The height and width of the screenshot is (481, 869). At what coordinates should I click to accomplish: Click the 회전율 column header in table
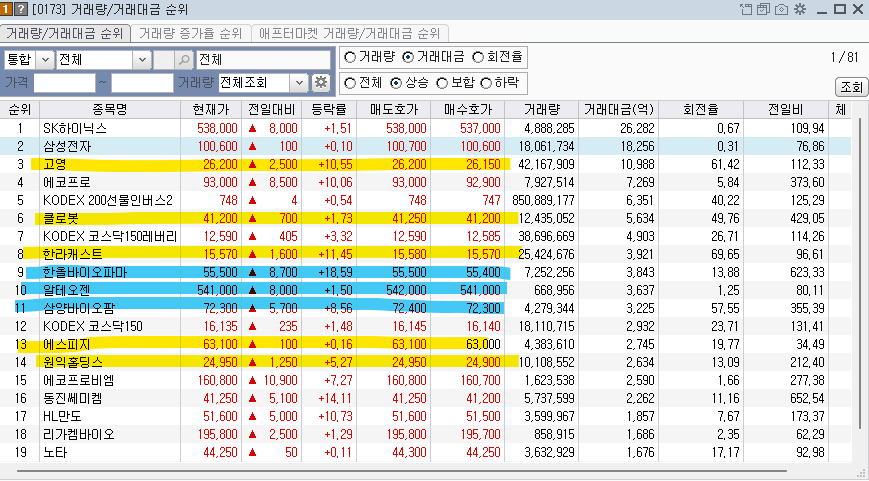click(x=701, y=110)
